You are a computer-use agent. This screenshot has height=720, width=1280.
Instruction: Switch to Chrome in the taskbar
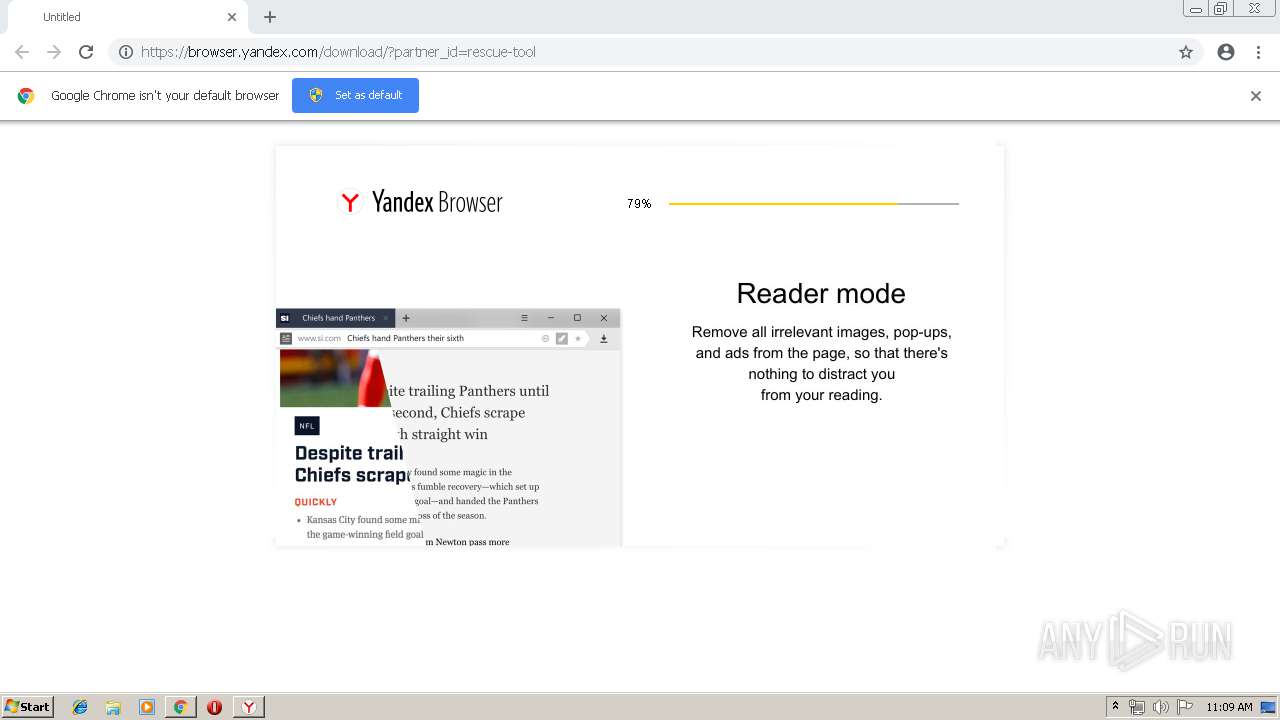point(180,707)
